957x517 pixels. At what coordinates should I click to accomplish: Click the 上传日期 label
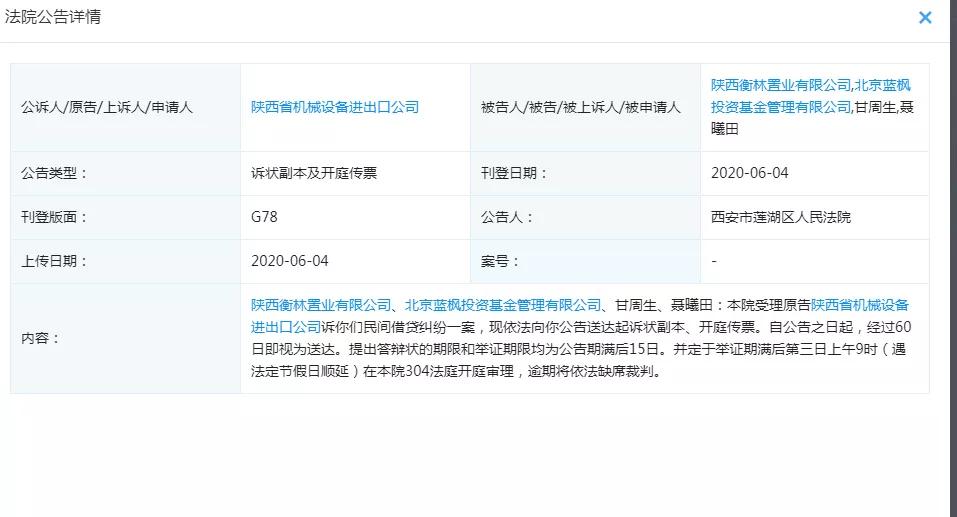coord(54,261)
